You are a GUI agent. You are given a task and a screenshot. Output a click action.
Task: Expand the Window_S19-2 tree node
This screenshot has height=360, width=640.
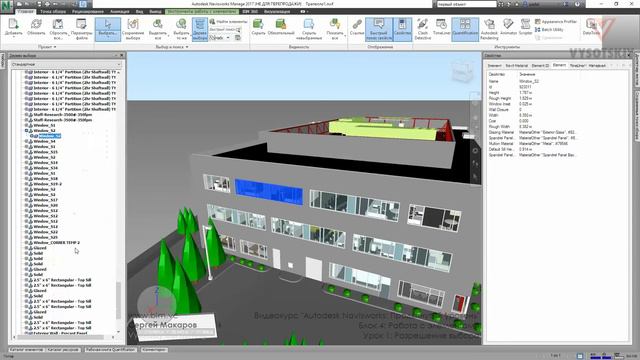pos(26,184)
